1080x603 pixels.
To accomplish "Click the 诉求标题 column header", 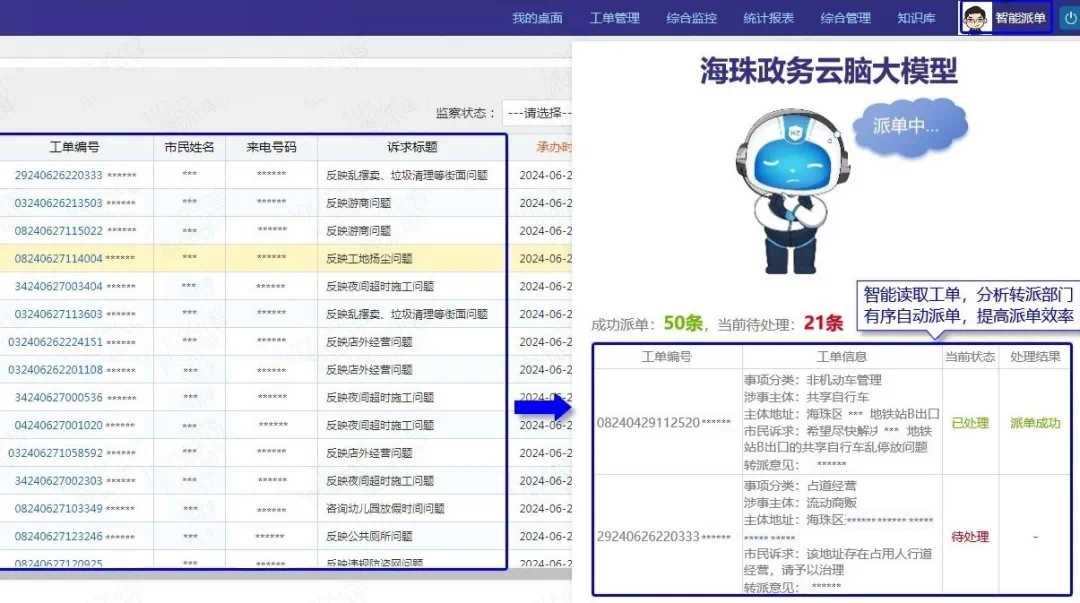I will 412,147.
